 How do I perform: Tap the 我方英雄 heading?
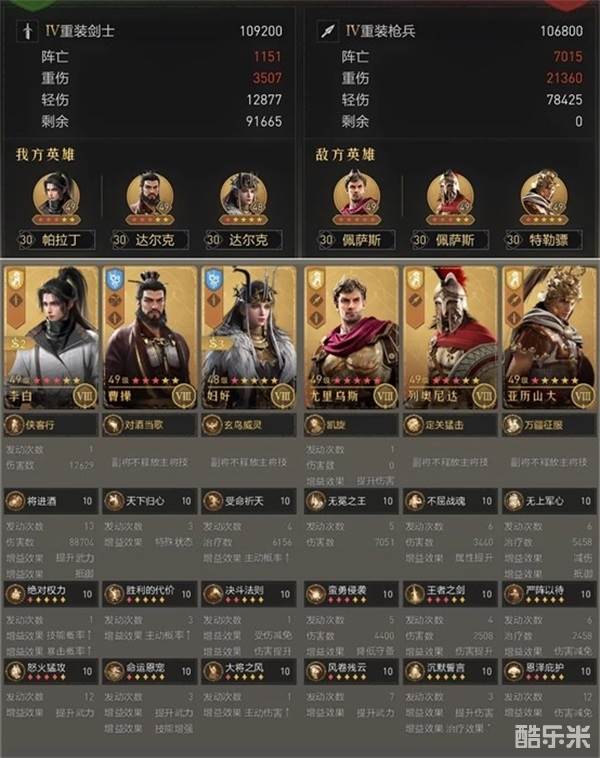45,155
